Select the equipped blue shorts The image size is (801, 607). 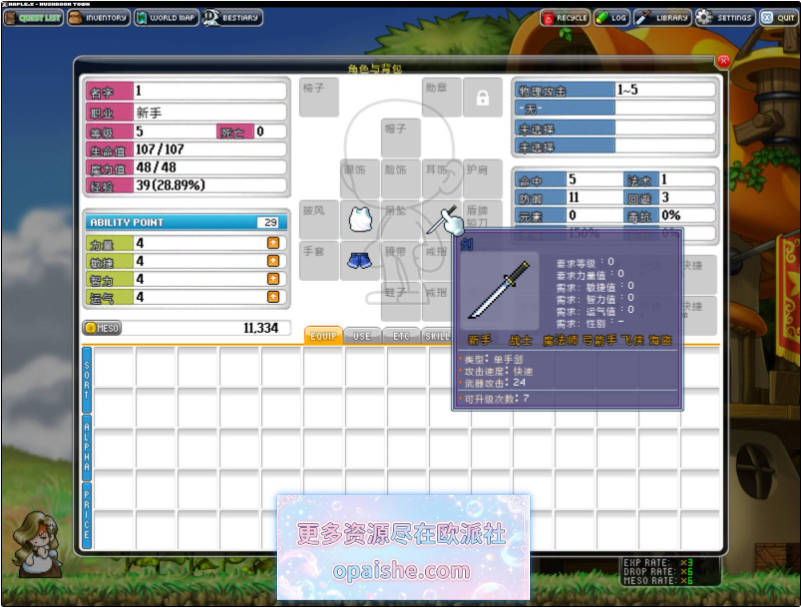[x=360, y=261]
